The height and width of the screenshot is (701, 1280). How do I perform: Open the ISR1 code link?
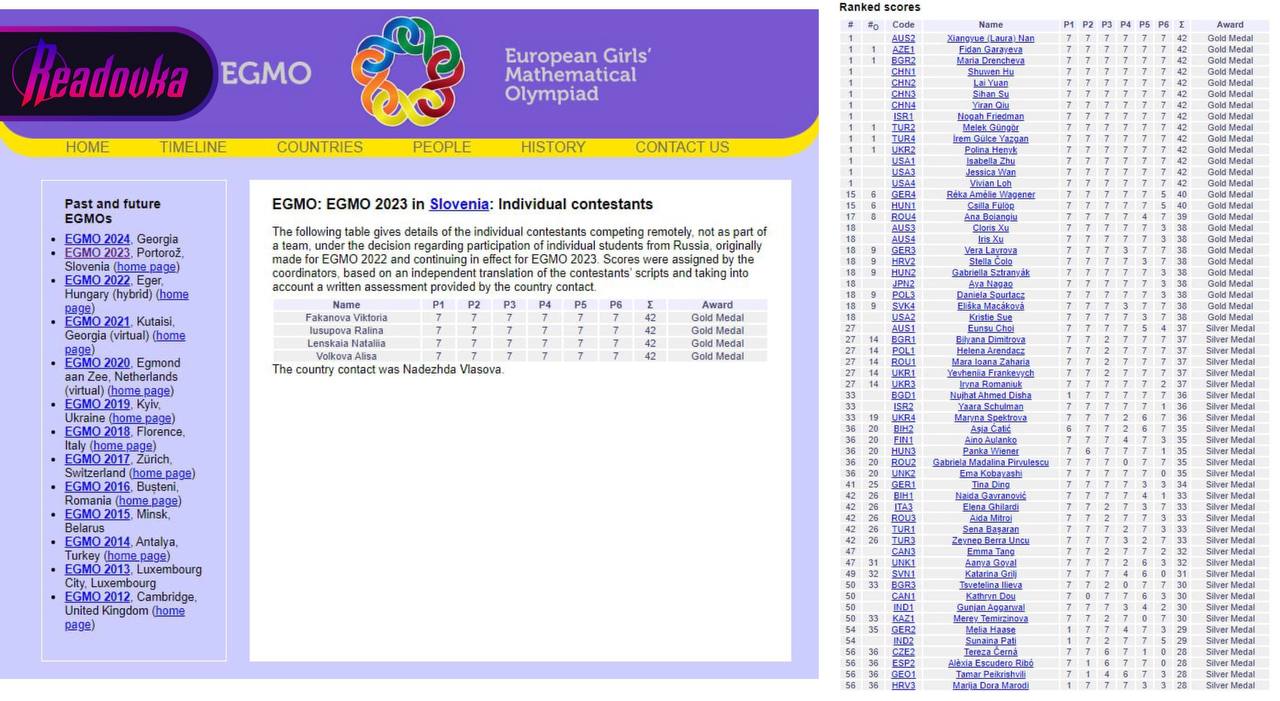click(x=903, y=117)
